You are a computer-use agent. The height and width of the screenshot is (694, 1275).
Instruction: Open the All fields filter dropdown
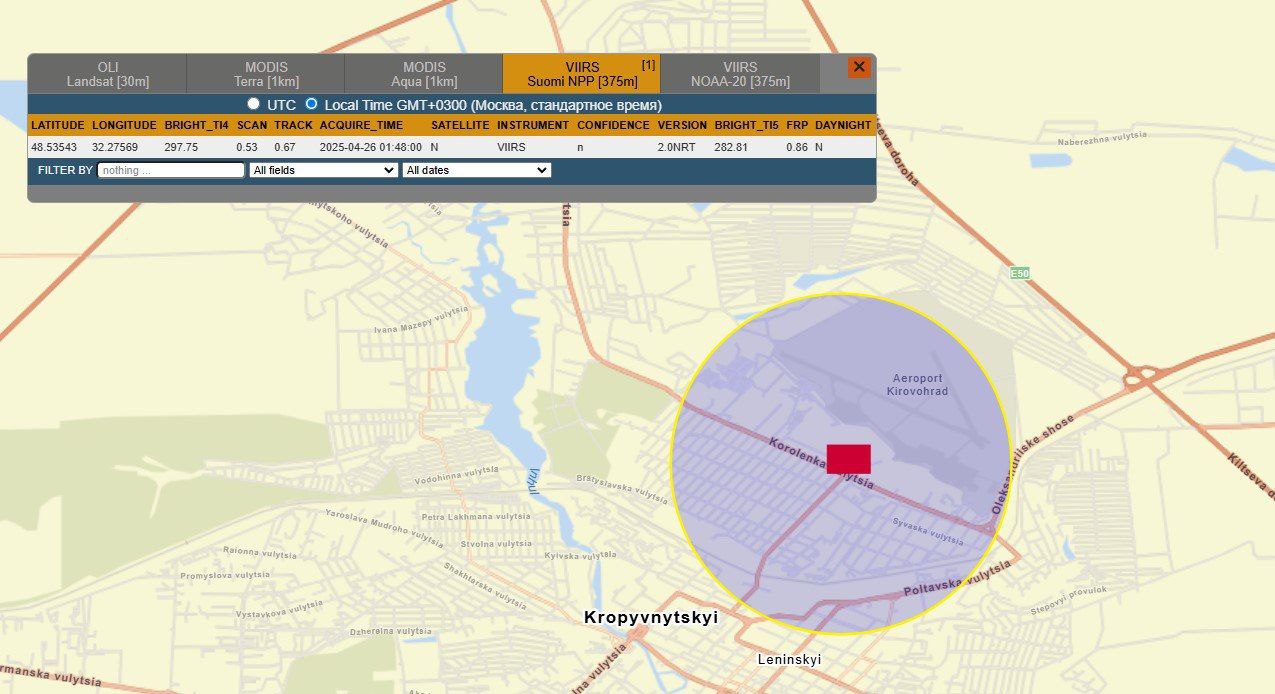pyautogui.click(x=323, y=170)
